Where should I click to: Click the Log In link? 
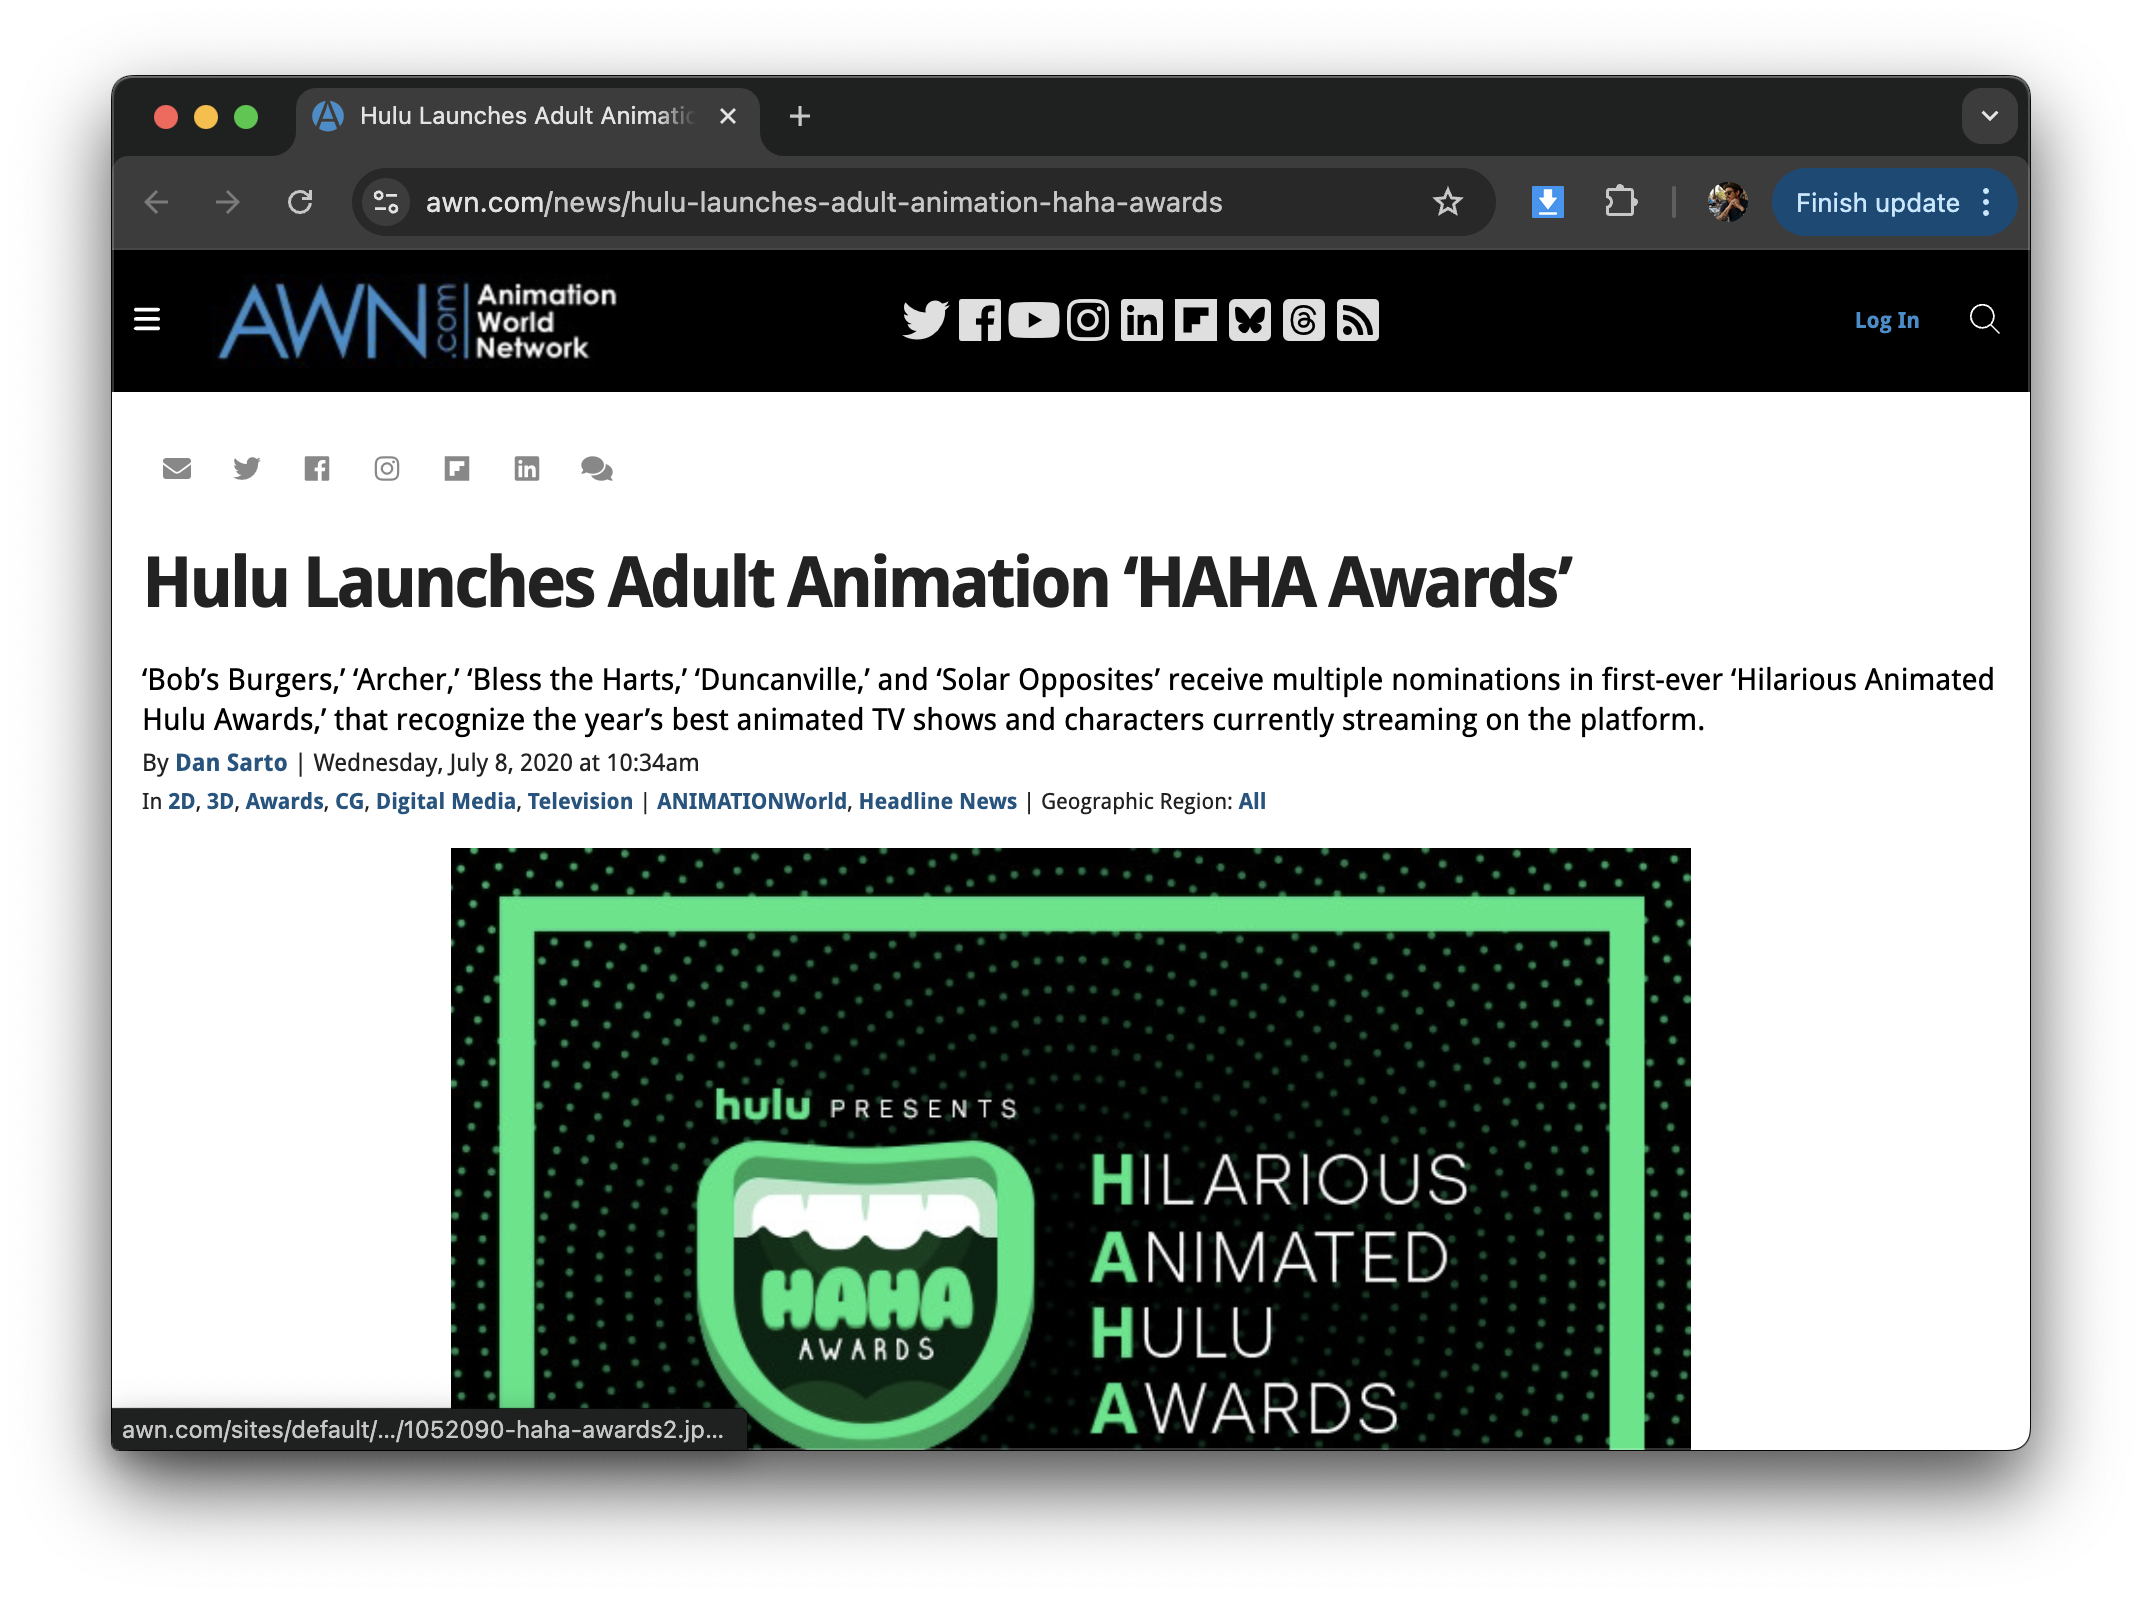[x=1887, y=320]
